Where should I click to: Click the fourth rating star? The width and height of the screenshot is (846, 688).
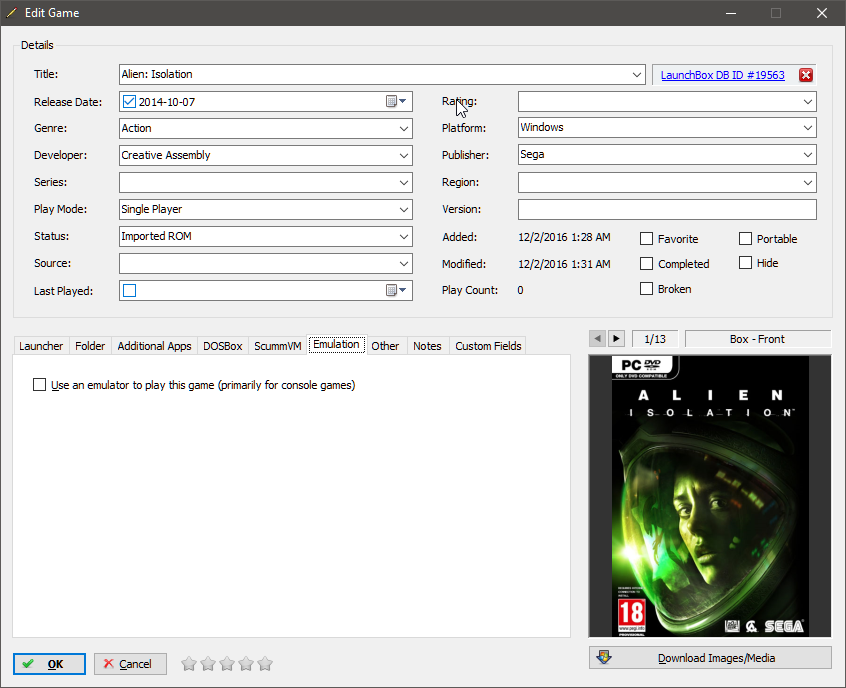tap(245, 664)
